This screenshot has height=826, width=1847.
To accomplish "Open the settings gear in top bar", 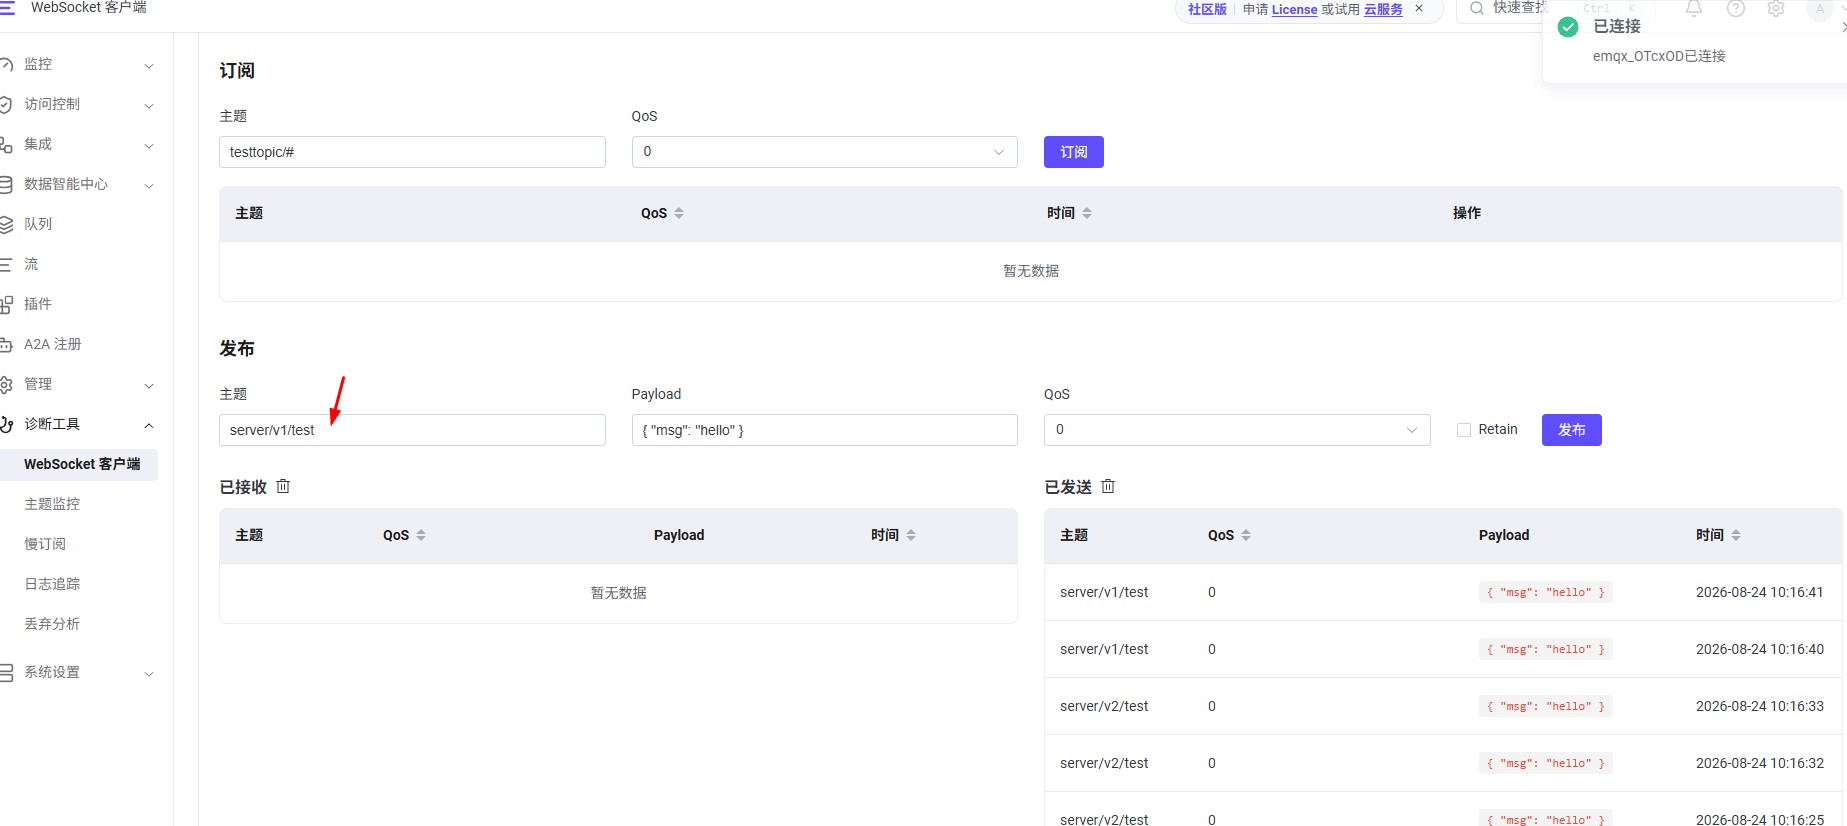I will [1776, 8].
